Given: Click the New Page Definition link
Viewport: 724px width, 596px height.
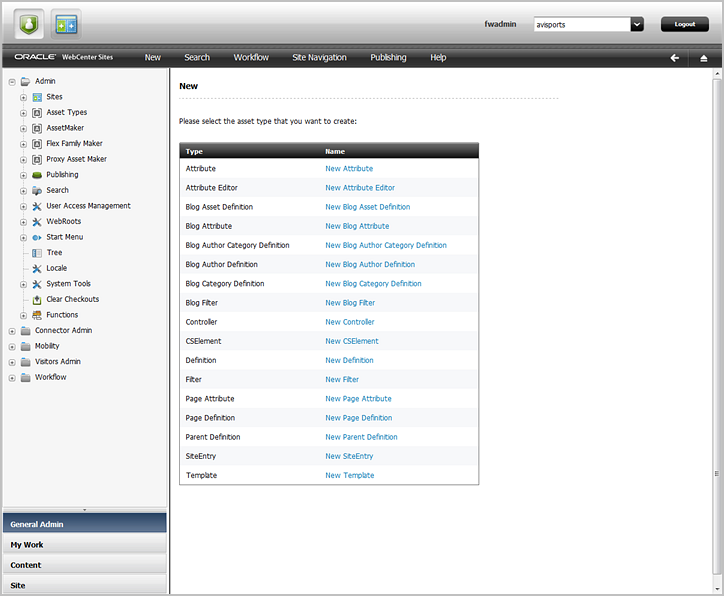Looking at the screenshot, I should (x=359, y=418).
